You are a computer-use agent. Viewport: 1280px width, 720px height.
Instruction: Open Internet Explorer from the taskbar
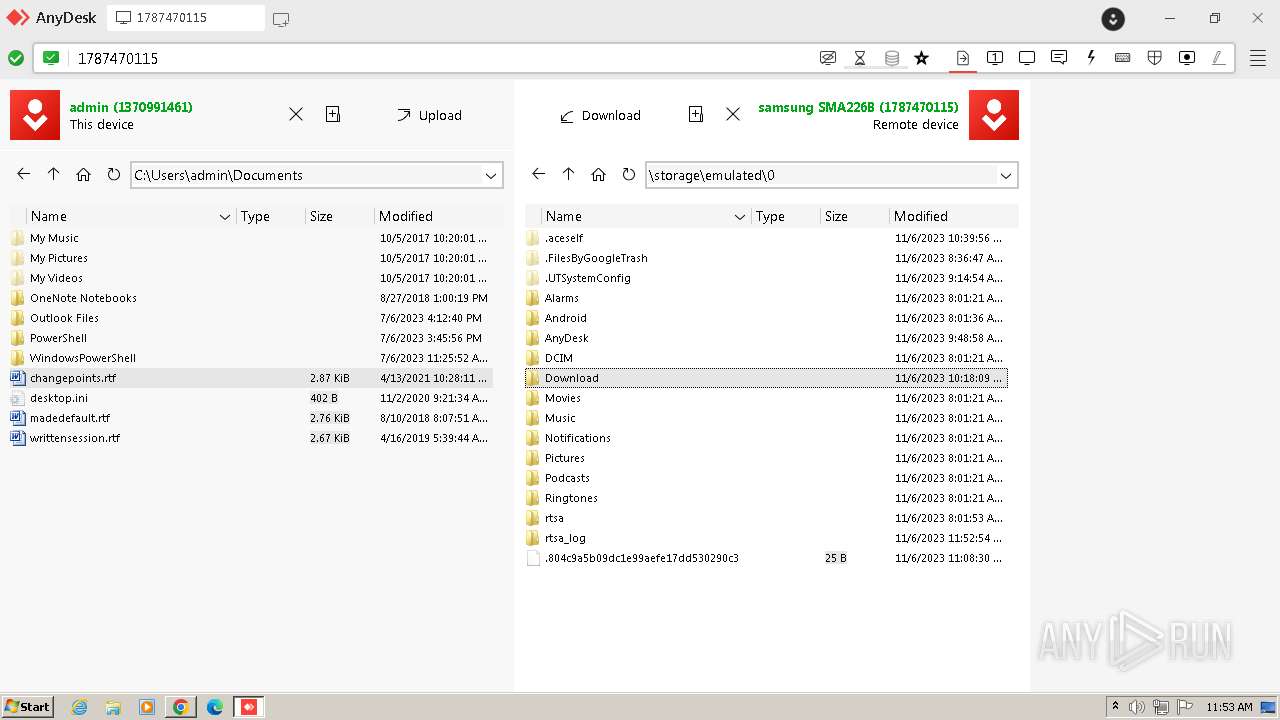[80, 707]
